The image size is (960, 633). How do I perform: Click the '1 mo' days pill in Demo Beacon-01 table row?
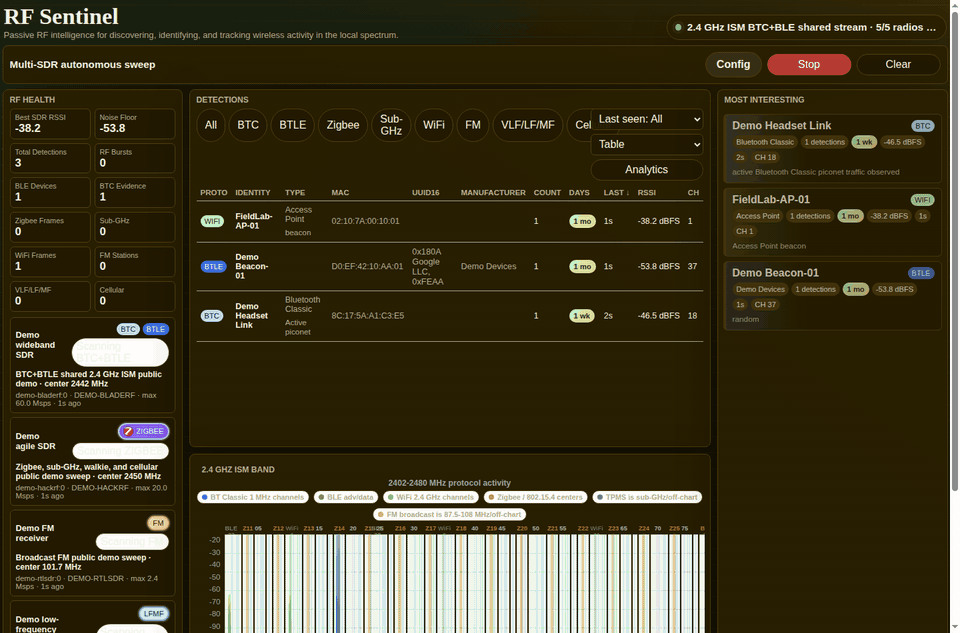[x=582, y=266]
